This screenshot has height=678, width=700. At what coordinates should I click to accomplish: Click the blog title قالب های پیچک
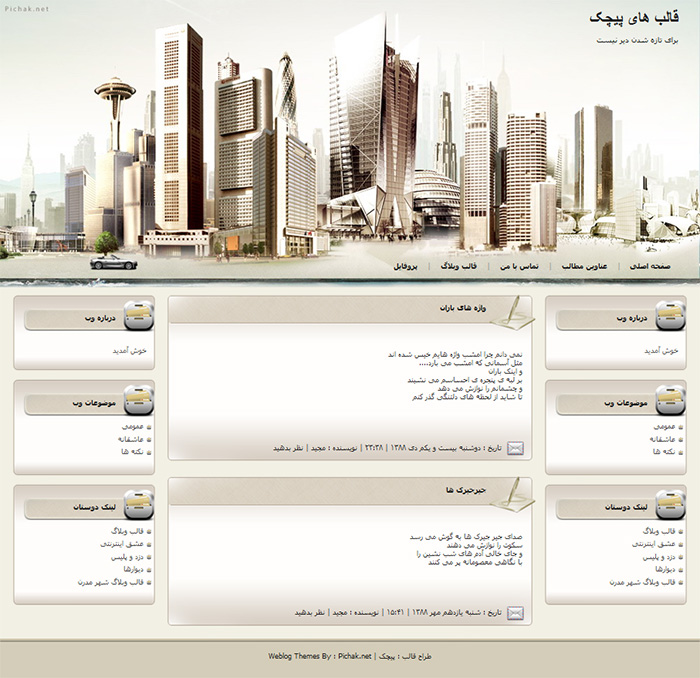(634, 18)
